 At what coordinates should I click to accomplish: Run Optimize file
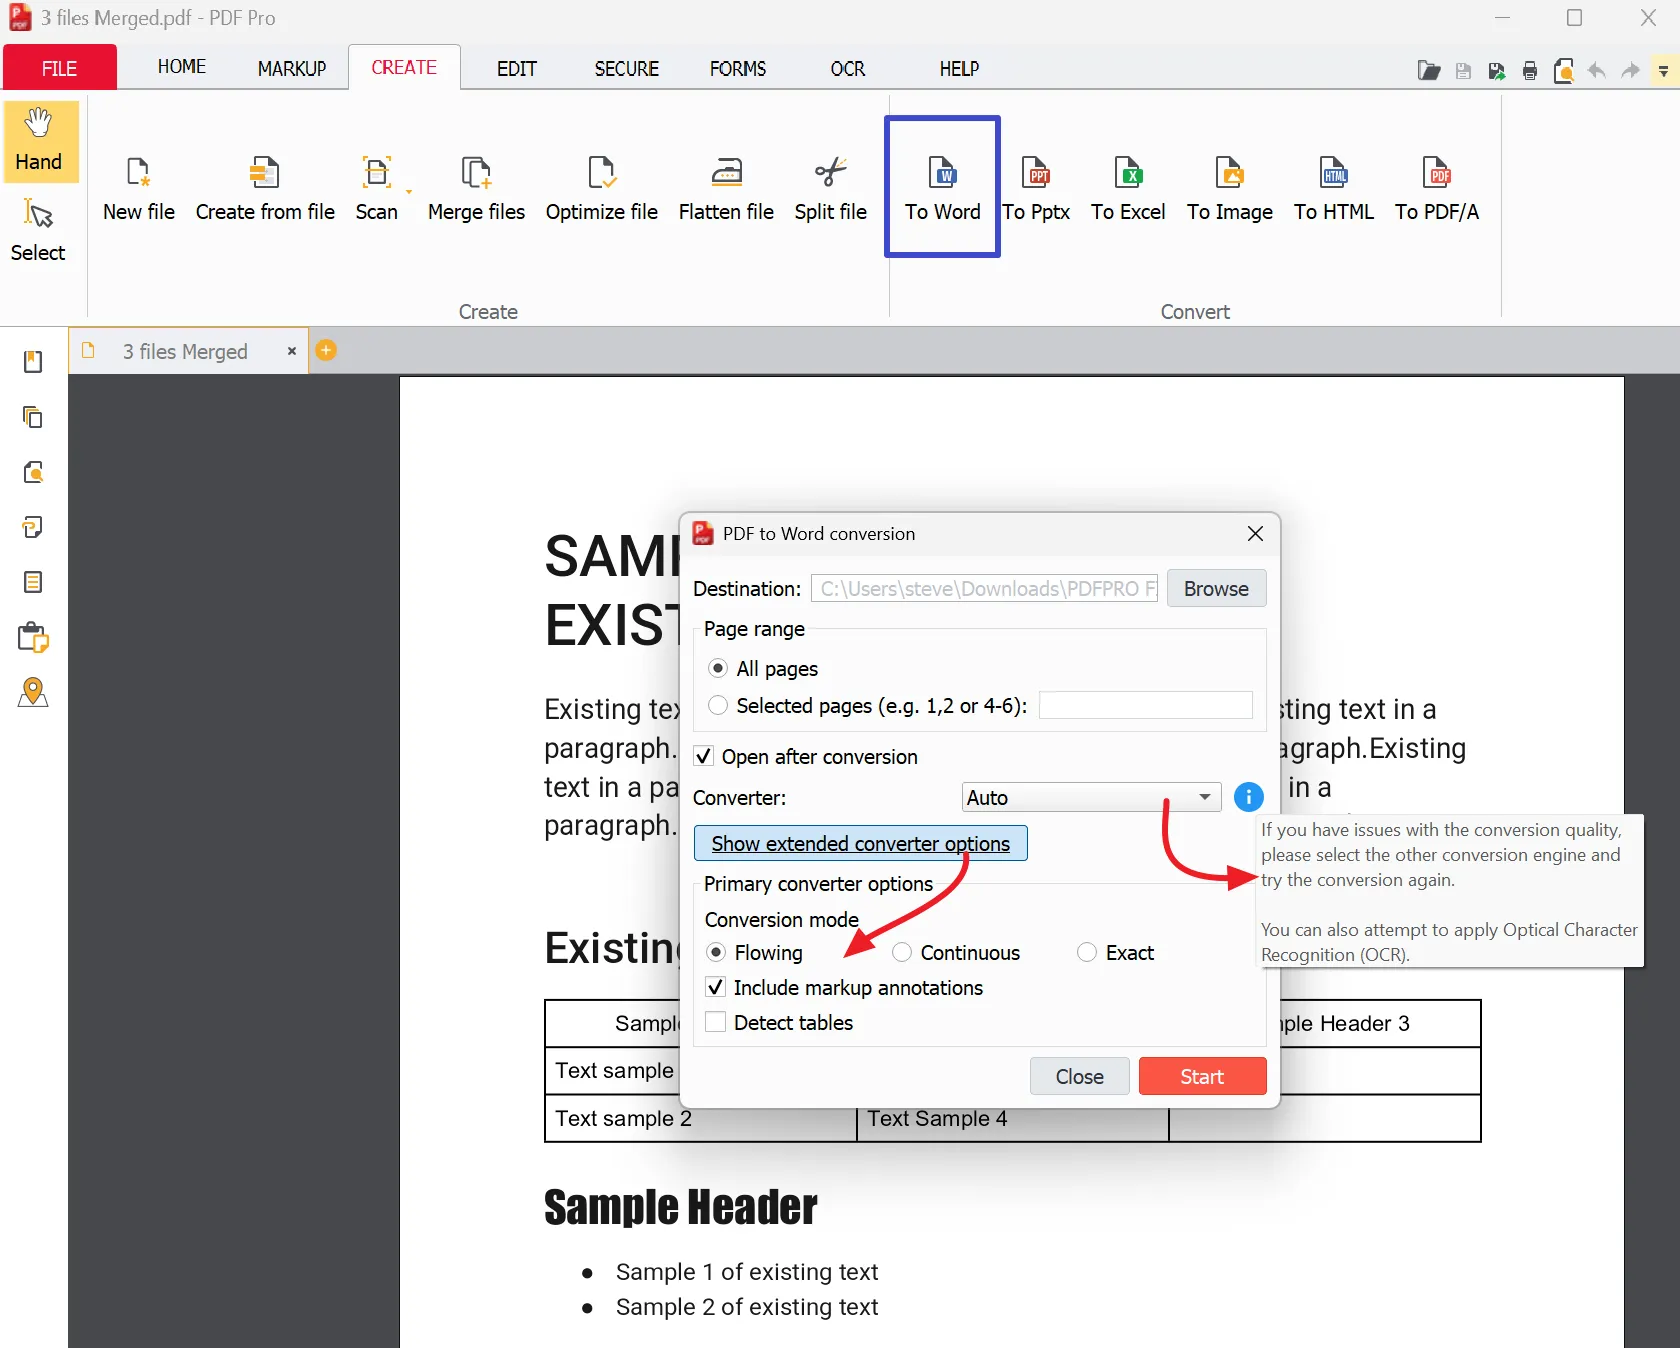tap(601, 188)
